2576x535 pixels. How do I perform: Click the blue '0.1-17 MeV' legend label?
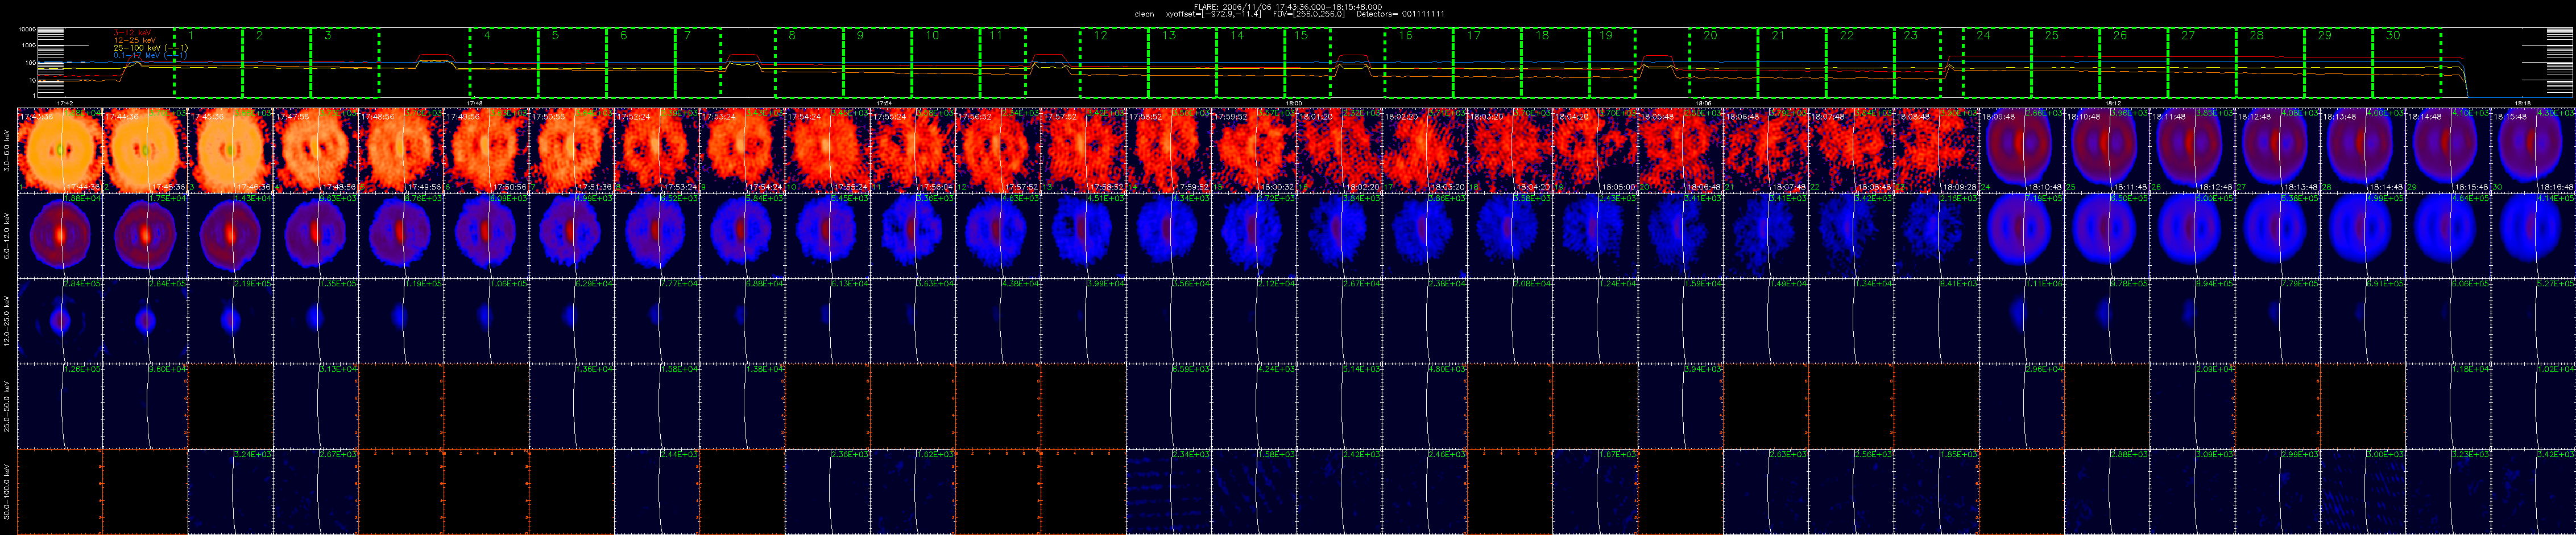tap(150, 55)
